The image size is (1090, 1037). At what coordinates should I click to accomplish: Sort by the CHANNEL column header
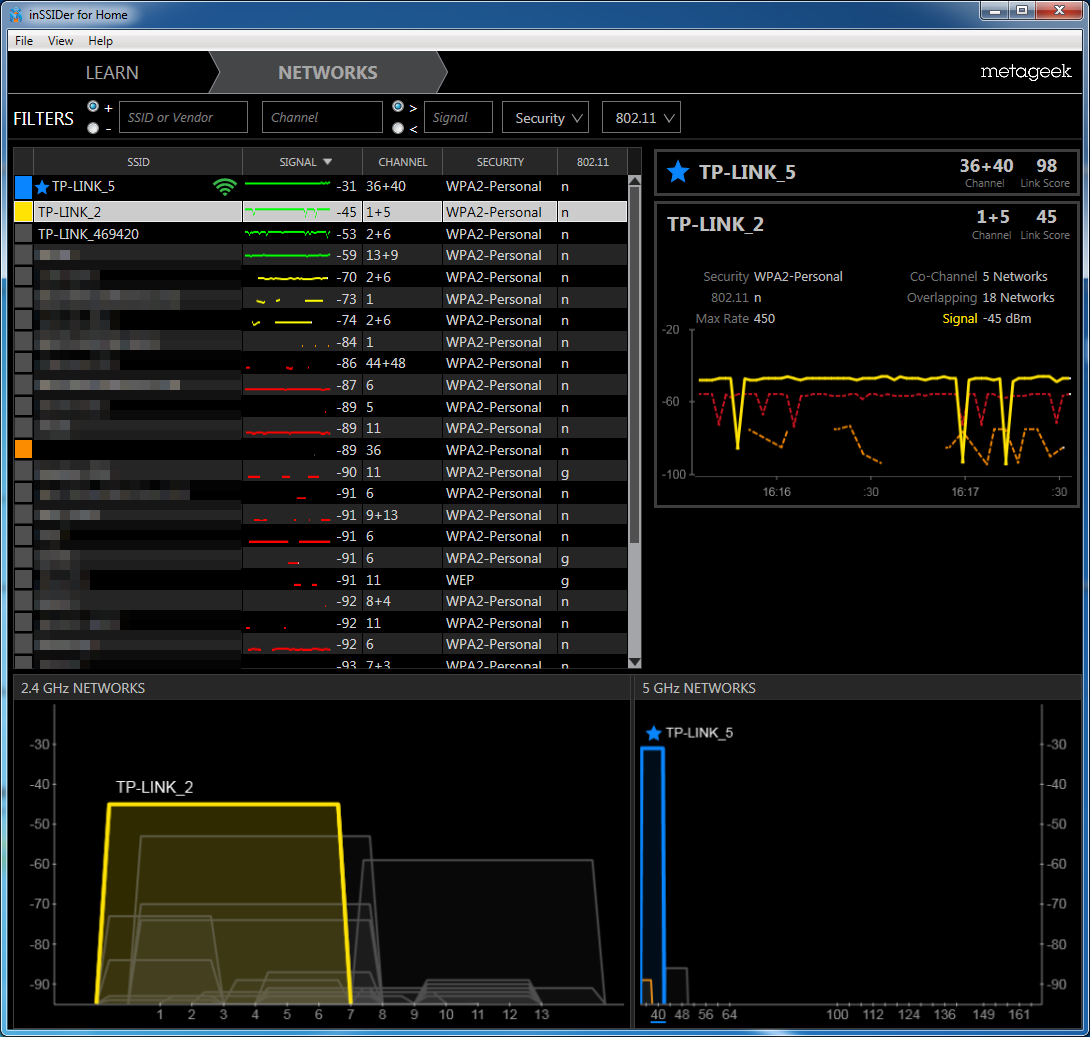click(402, 162)
